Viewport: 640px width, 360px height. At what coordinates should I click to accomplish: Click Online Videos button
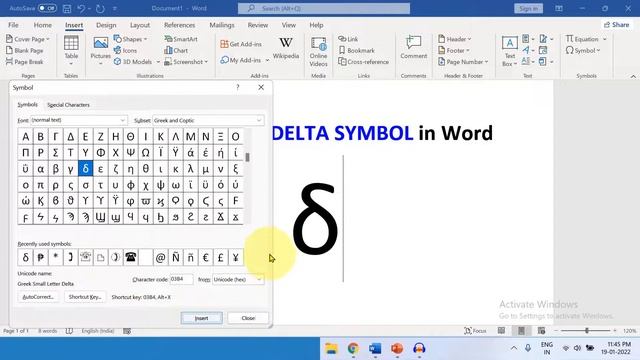point(318,51)
